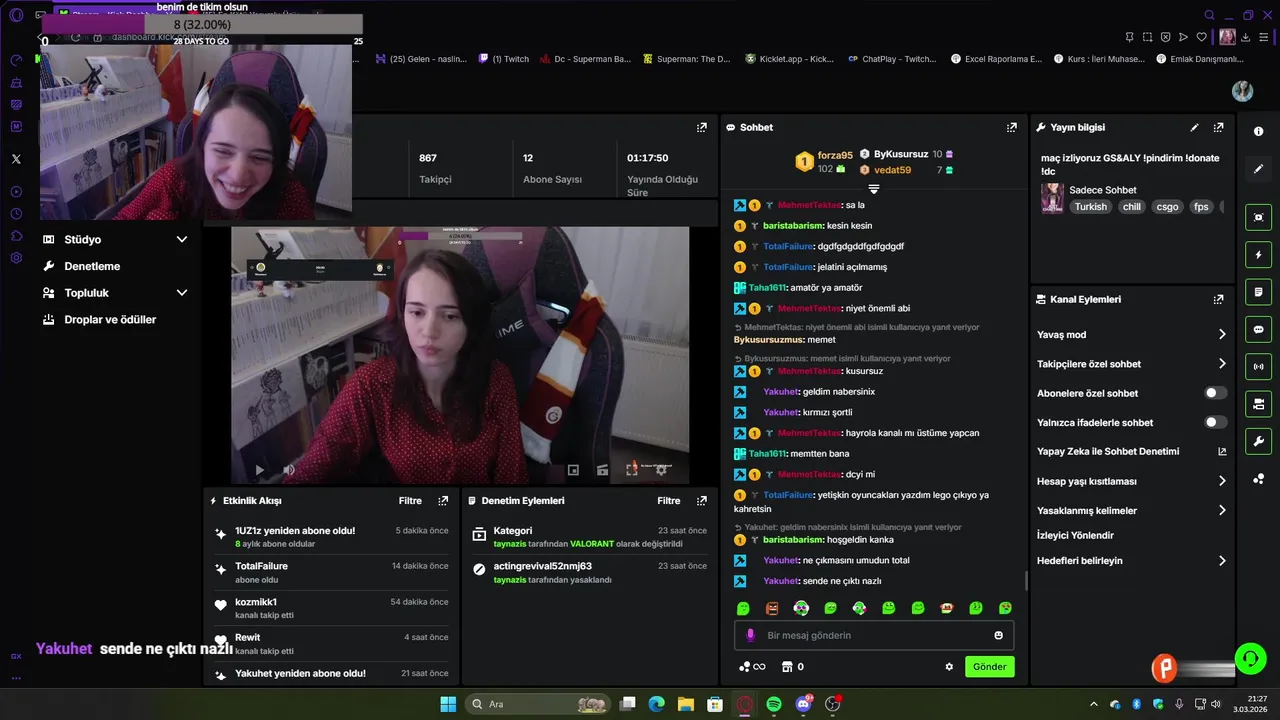Open Filtre in Etkinlik Akışı
The image size is (1280, 720).
point(410,501)
